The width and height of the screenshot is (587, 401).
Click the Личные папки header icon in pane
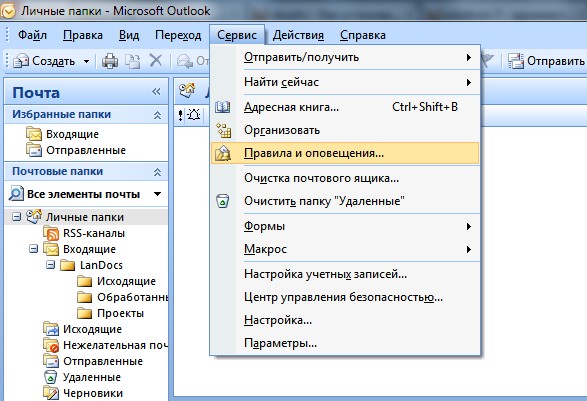point(187,90)
